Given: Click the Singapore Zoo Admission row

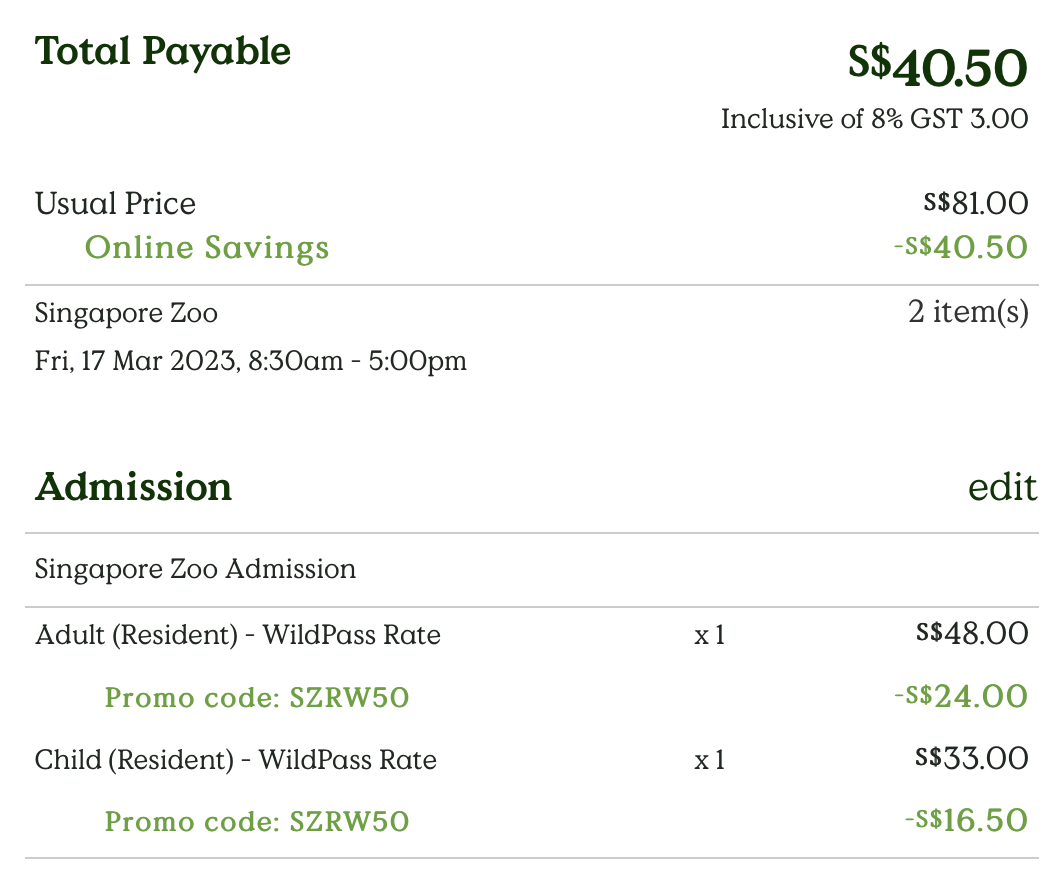Looking at the screenshot, I should point(195,570).
